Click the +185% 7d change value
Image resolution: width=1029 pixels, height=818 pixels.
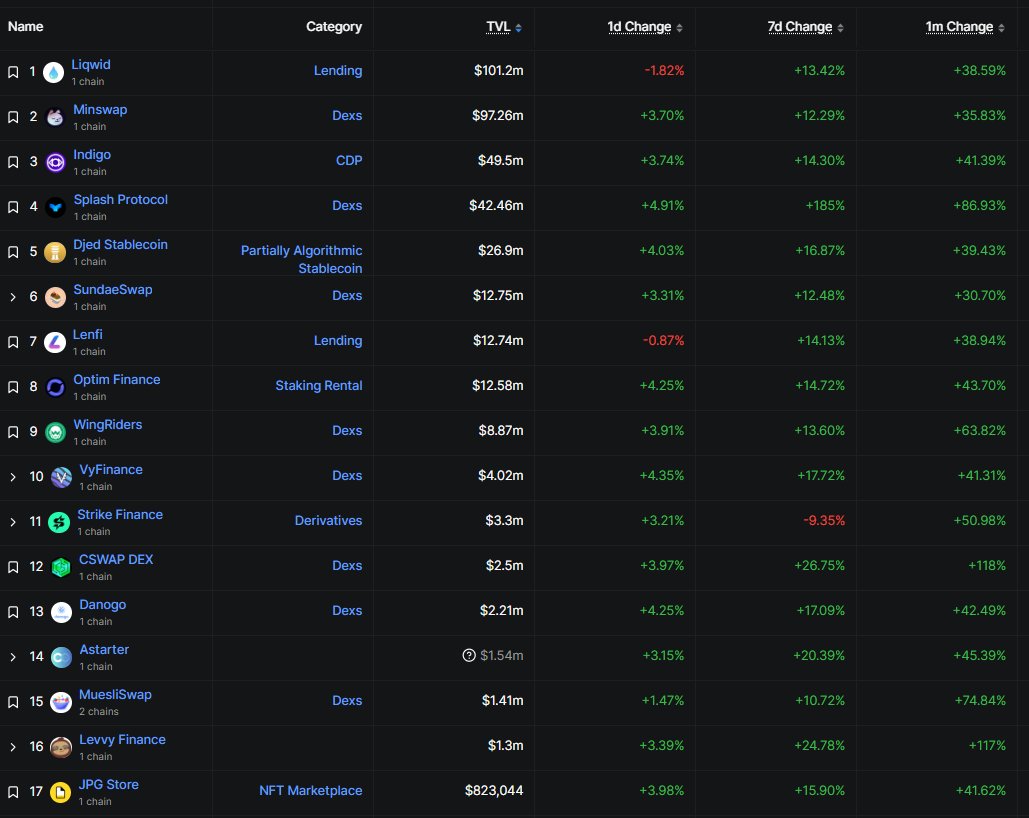(825, 205)
